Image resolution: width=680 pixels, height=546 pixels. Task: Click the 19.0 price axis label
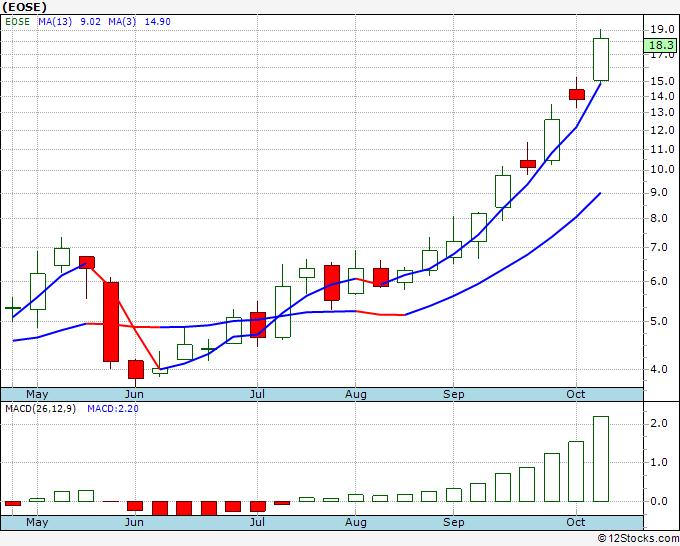[x=662, y=29]
